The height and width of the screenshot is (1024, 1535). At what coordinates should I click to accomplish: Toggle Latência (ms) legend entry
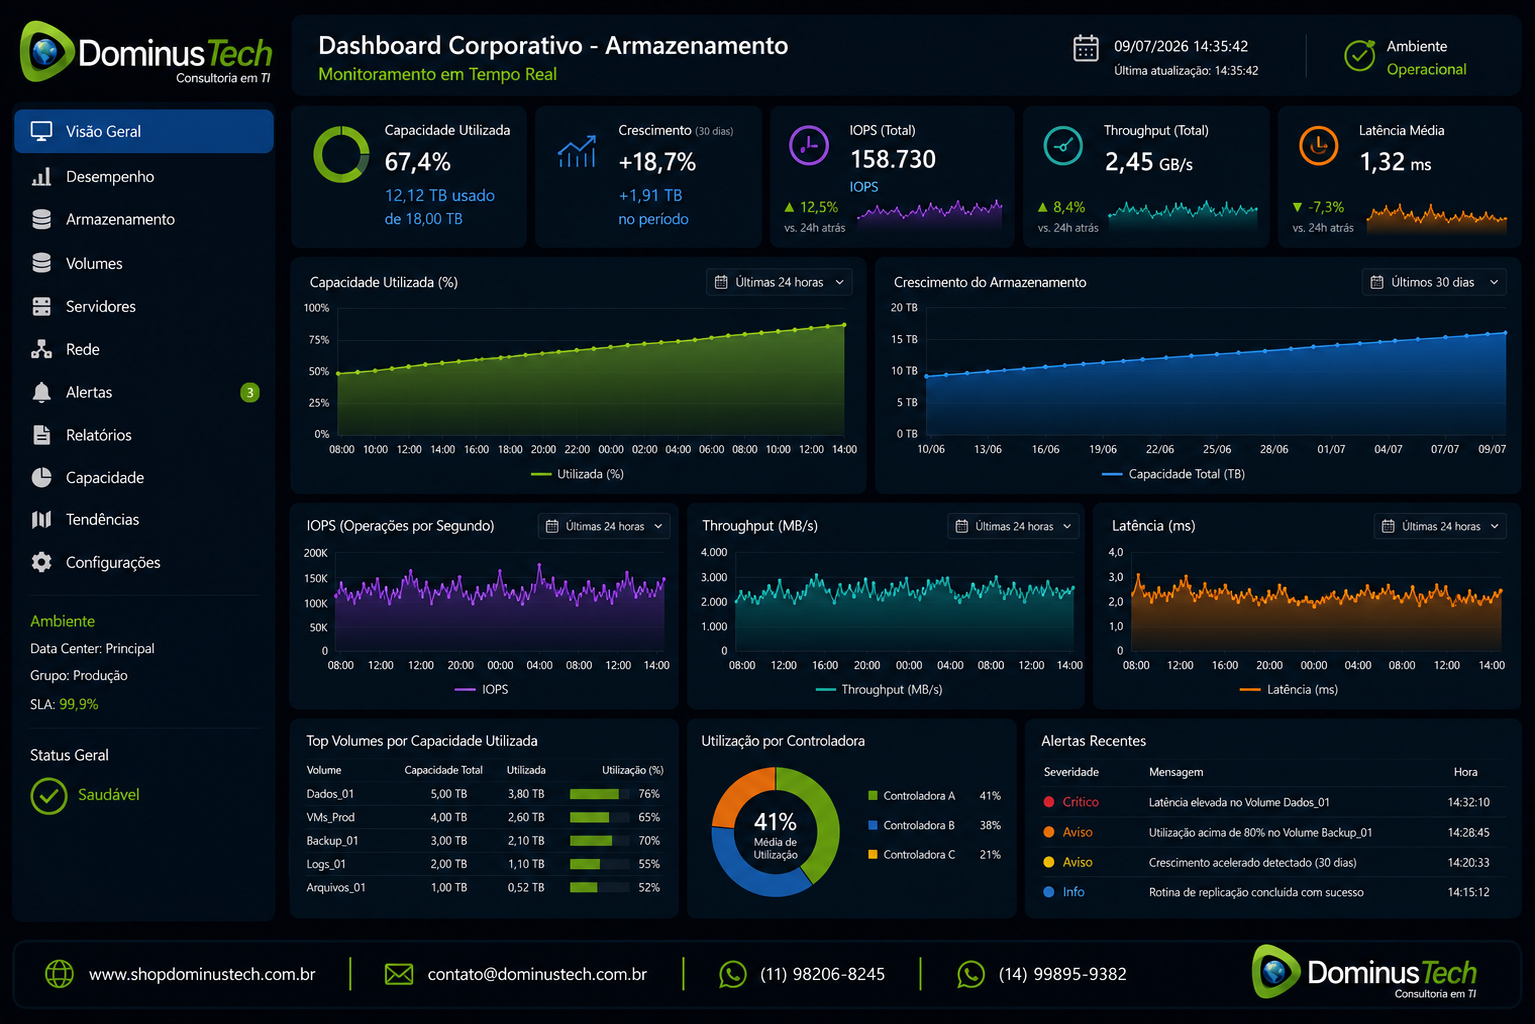coord(1288,689)
